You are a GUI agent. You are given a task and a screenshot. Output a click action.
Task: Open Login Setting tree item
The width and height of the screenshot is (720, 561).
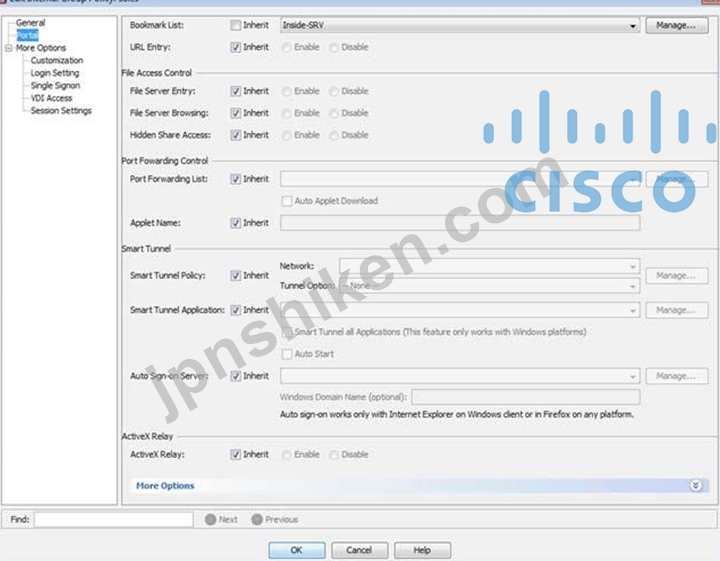click(x=55, y=73)
